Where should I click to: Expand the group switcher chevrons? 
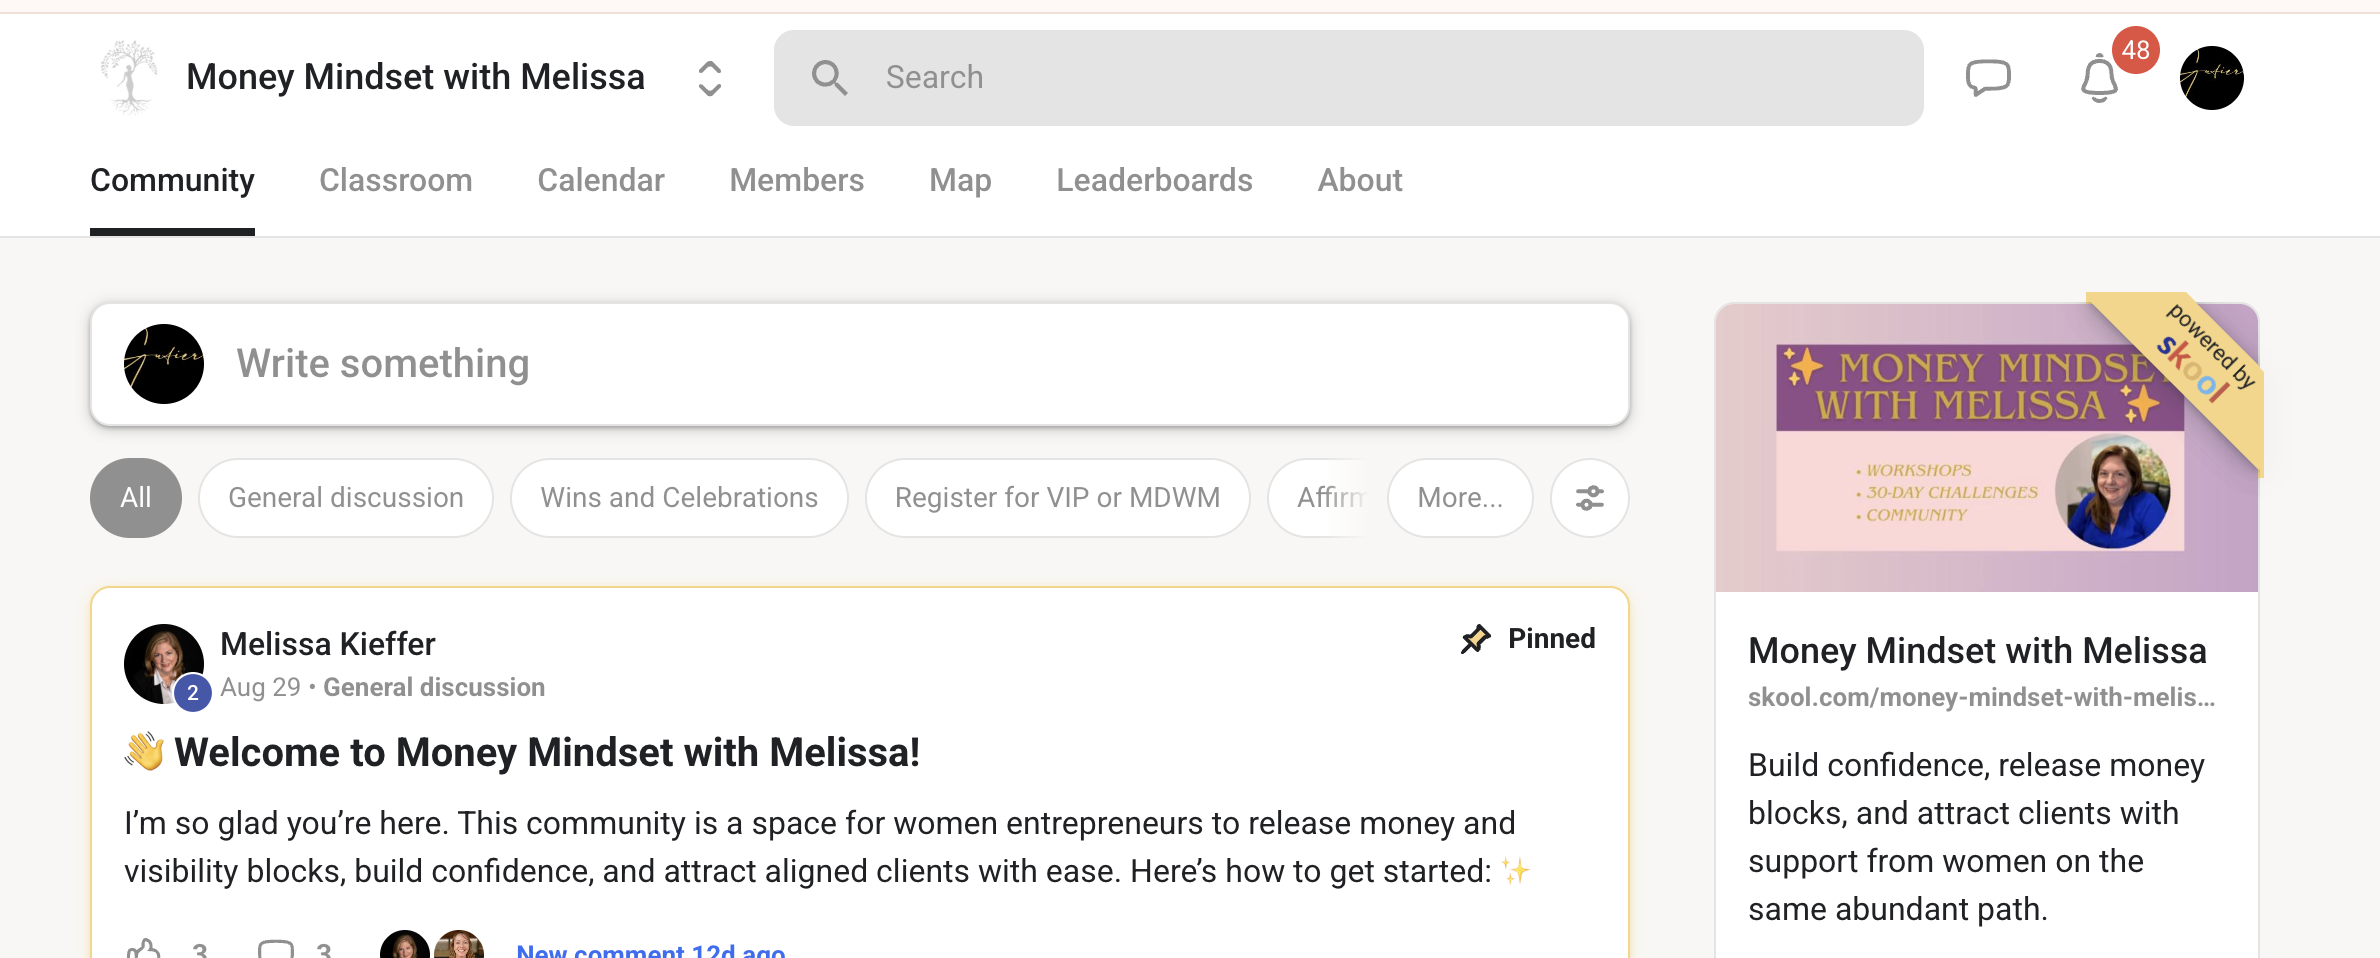point(709,78)
